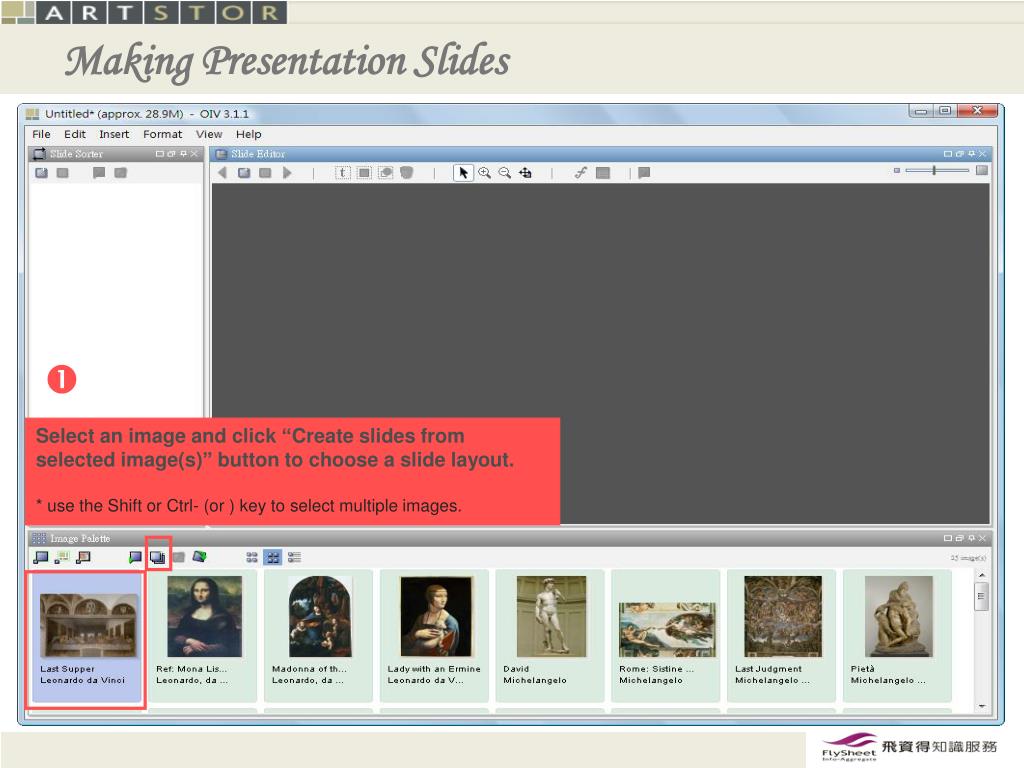Click Image Palette scrollbar up arrow
Screen dimensions: 1024x768
click(982, 575)
